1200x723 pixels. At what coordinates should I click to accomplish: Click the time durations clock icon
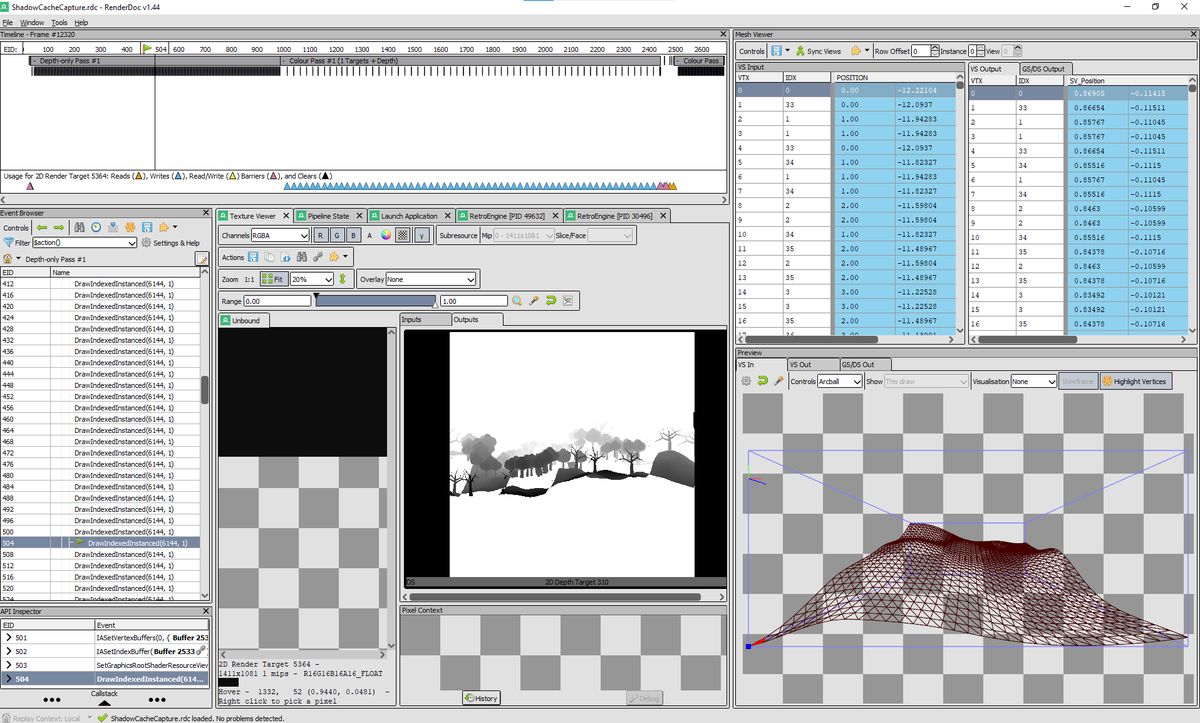(96, 227)
